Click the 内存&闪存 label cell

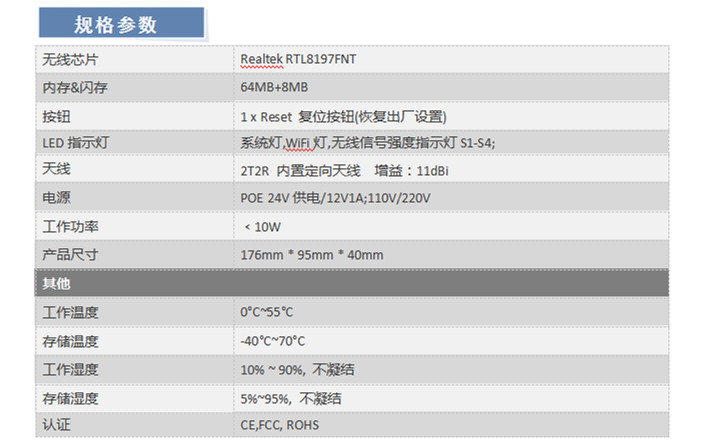pos(75,88)
